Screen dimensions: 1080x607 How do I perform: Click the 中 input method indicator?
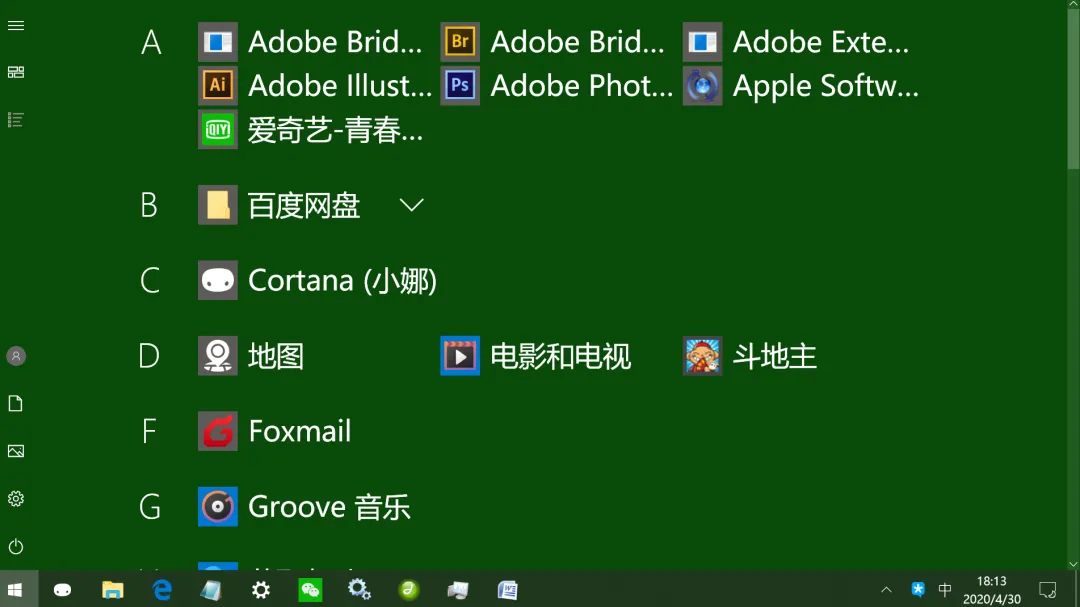coord(944,589)
